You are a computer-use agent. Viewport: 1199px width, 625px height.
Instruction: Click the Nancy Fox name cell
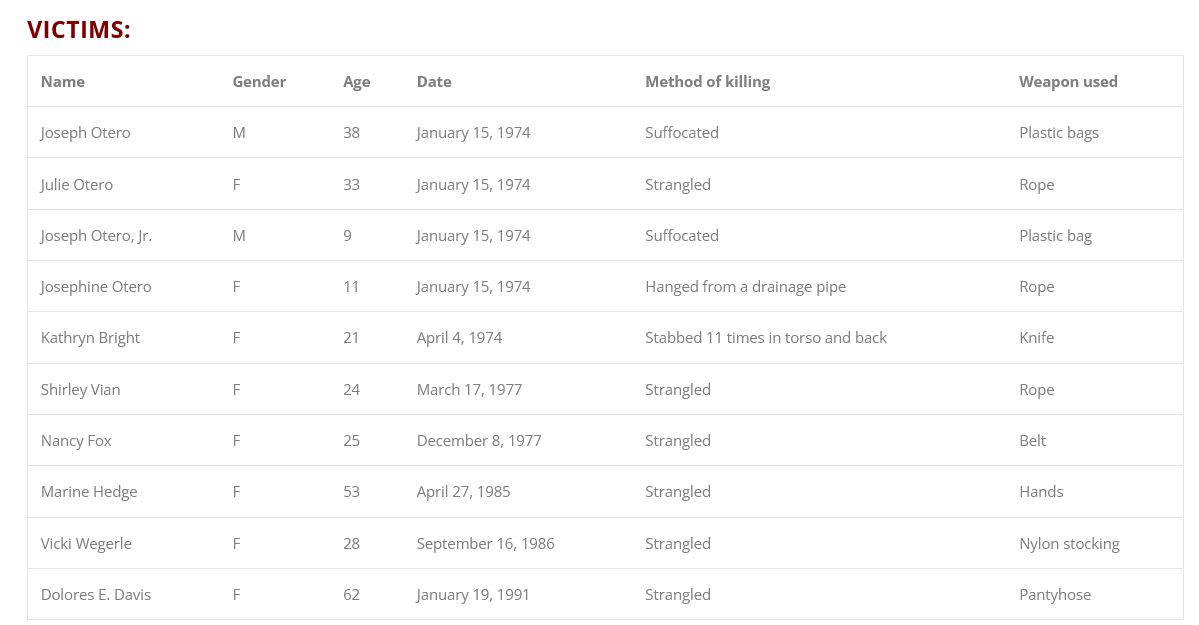[x=76, y=441]
